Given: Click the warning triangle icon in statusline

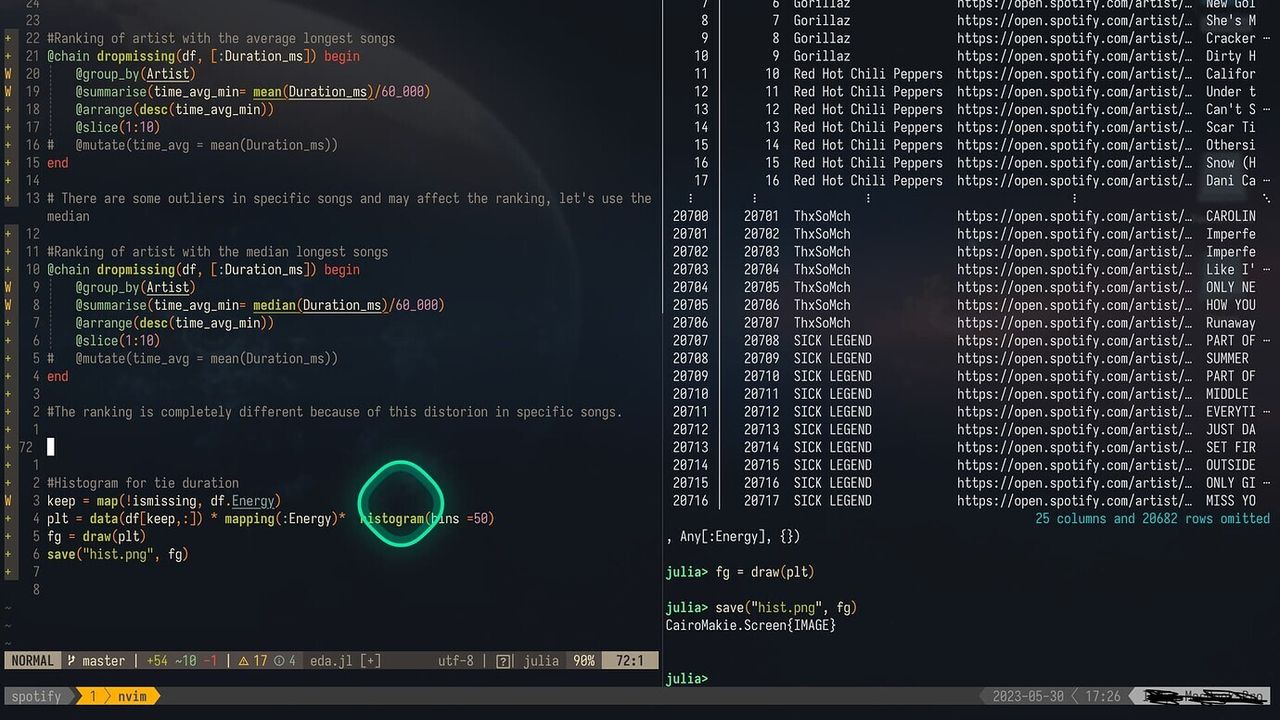Looking at the screenshot, I should [x=243, y=661].
